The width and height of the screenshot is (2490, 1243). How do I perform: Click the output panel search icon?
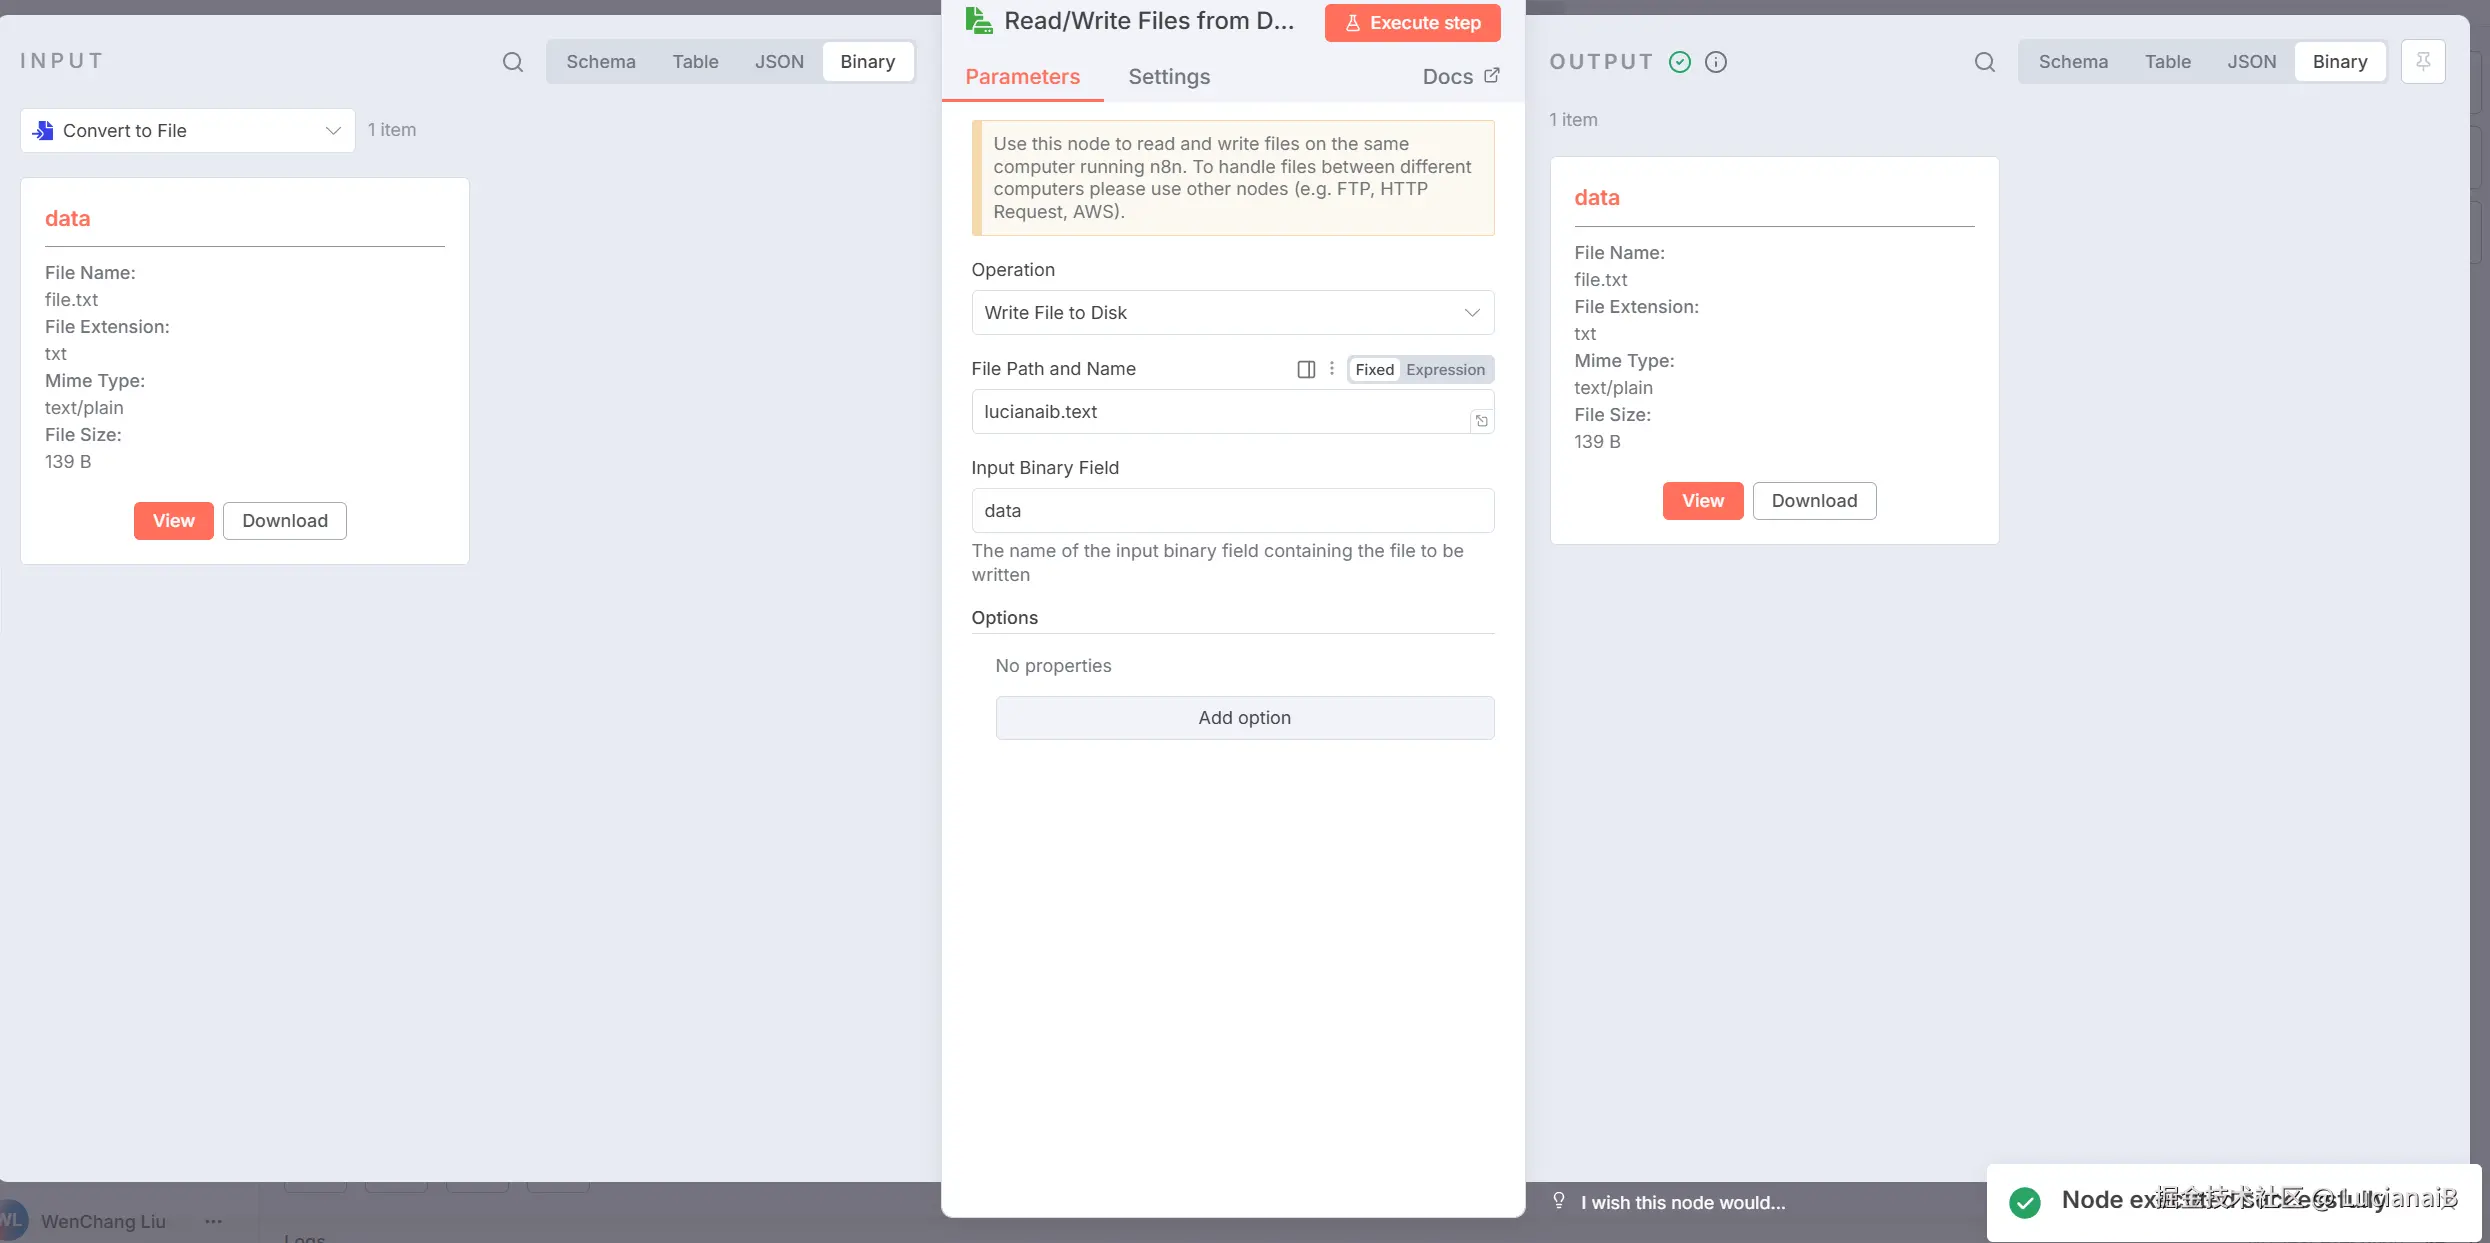click(x=1984, y=62)
